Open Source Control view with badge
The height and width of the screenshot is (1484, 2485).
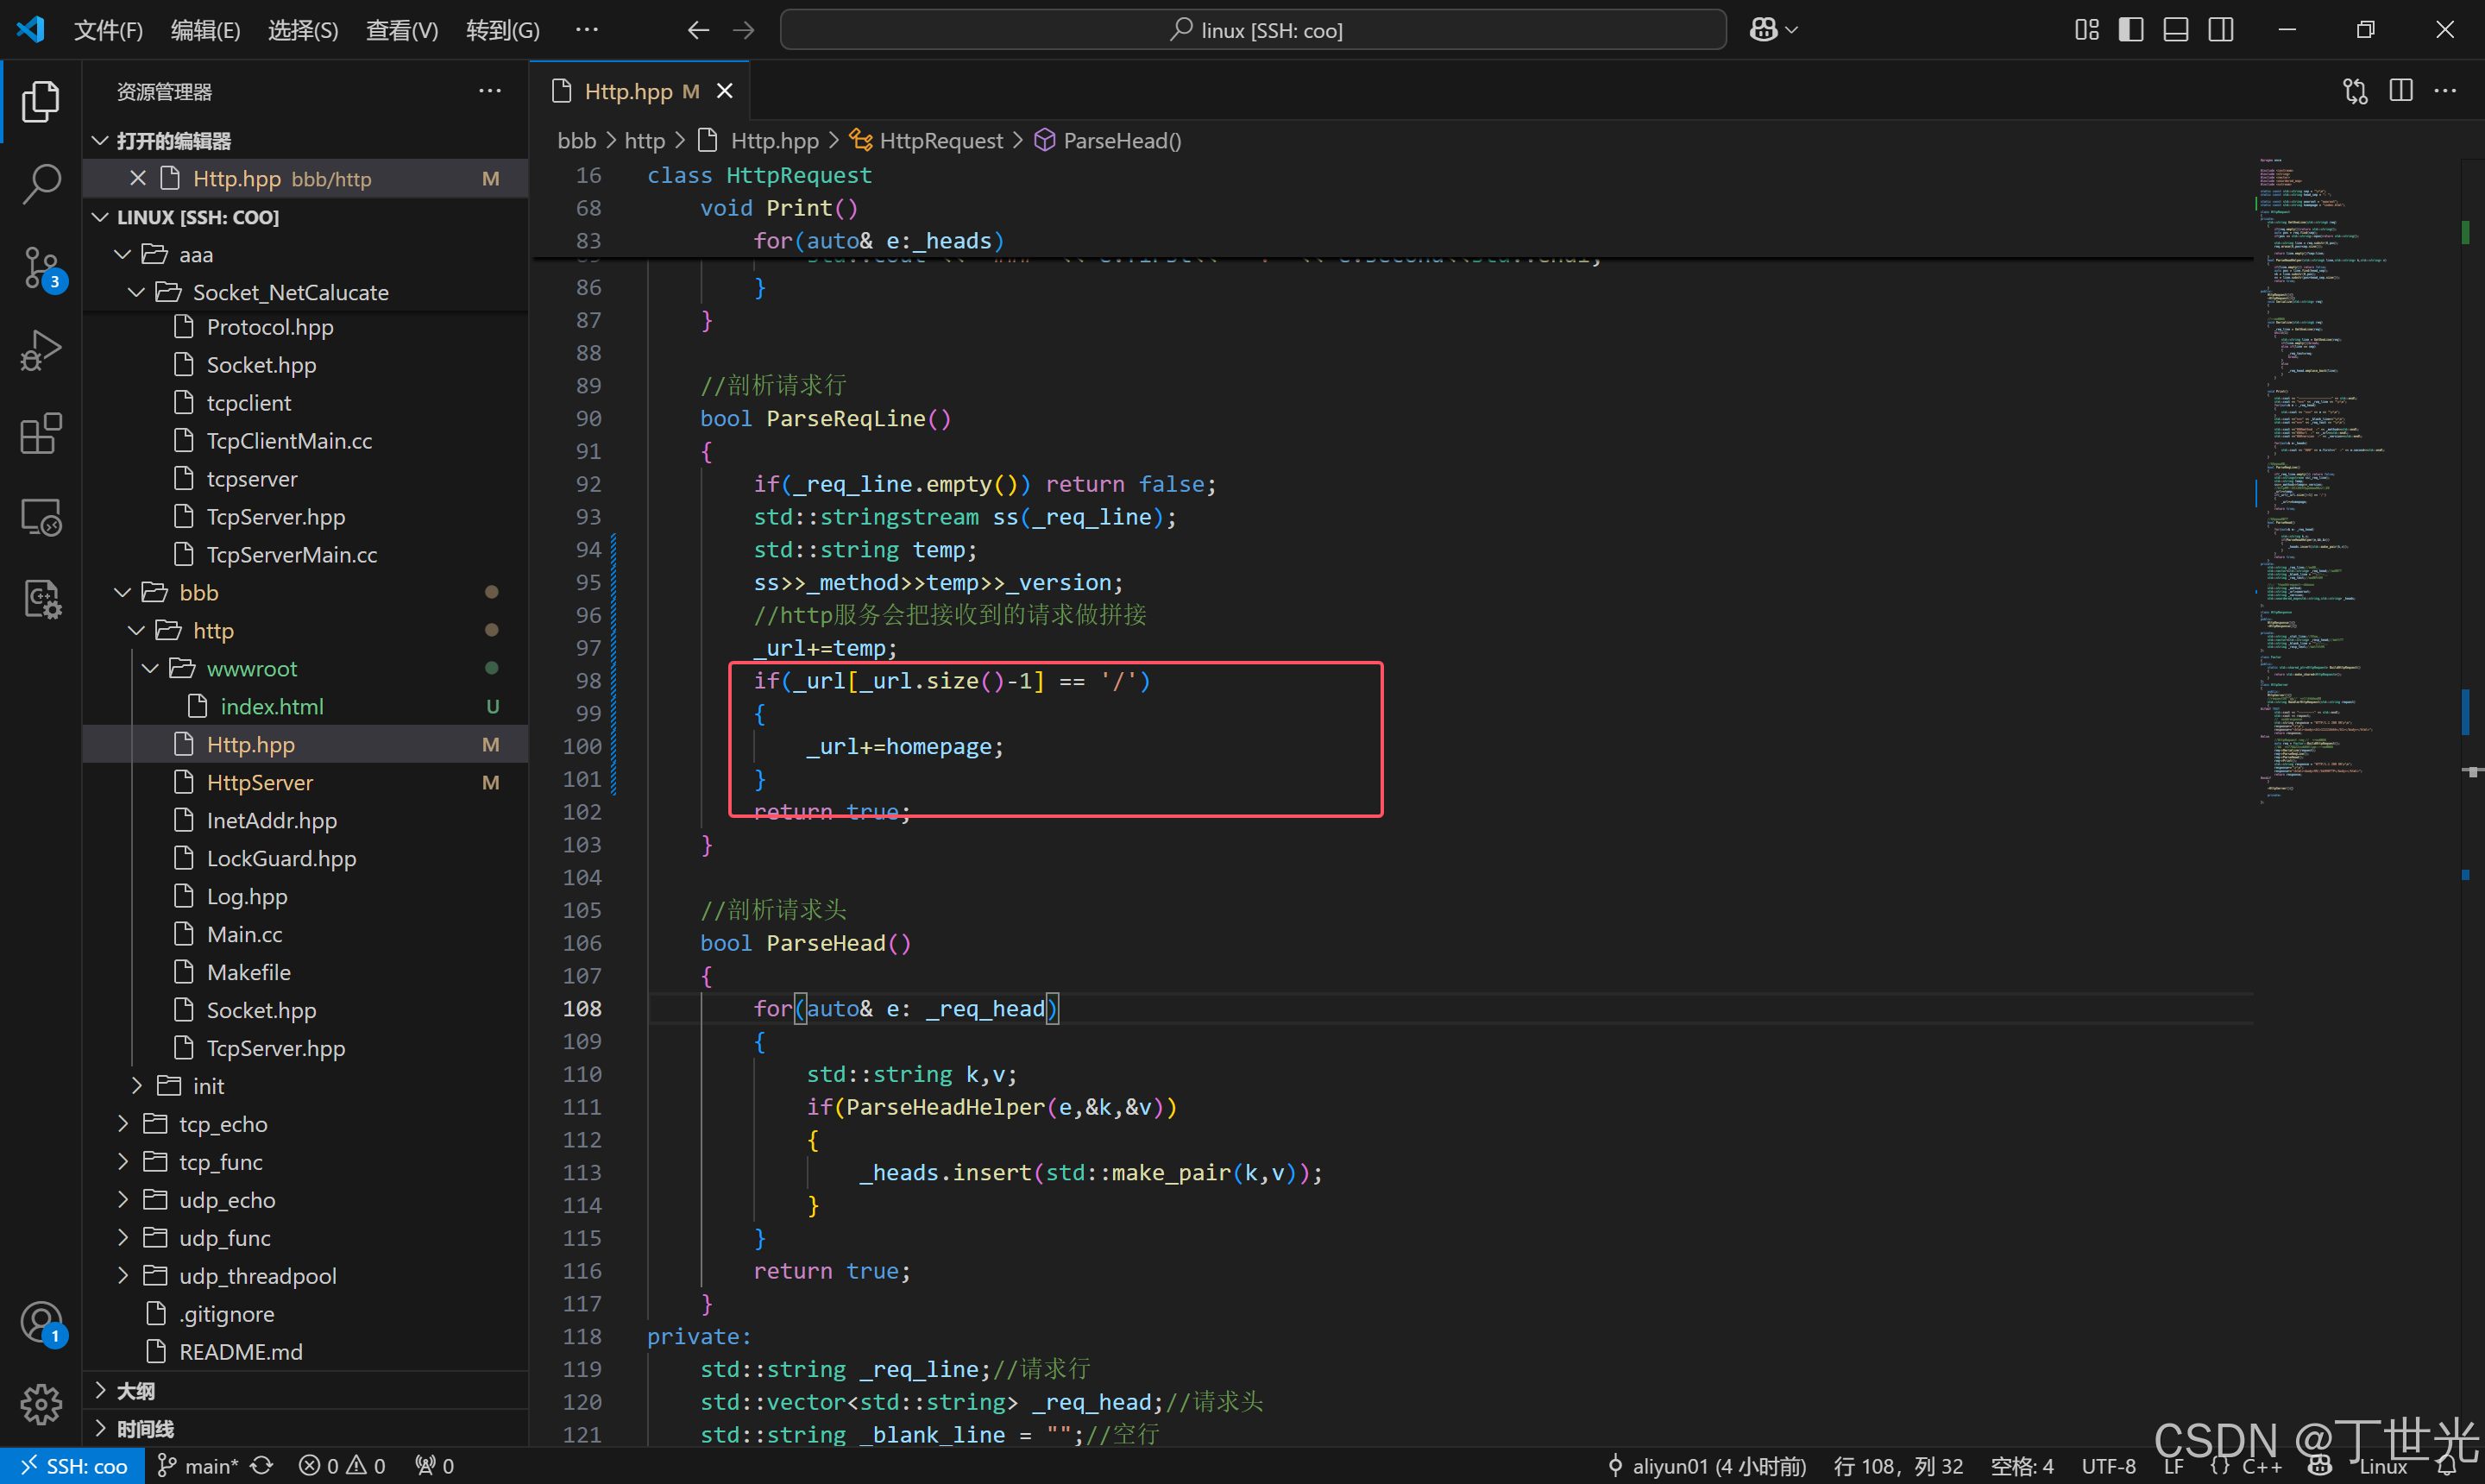click(x=41, y=267)
